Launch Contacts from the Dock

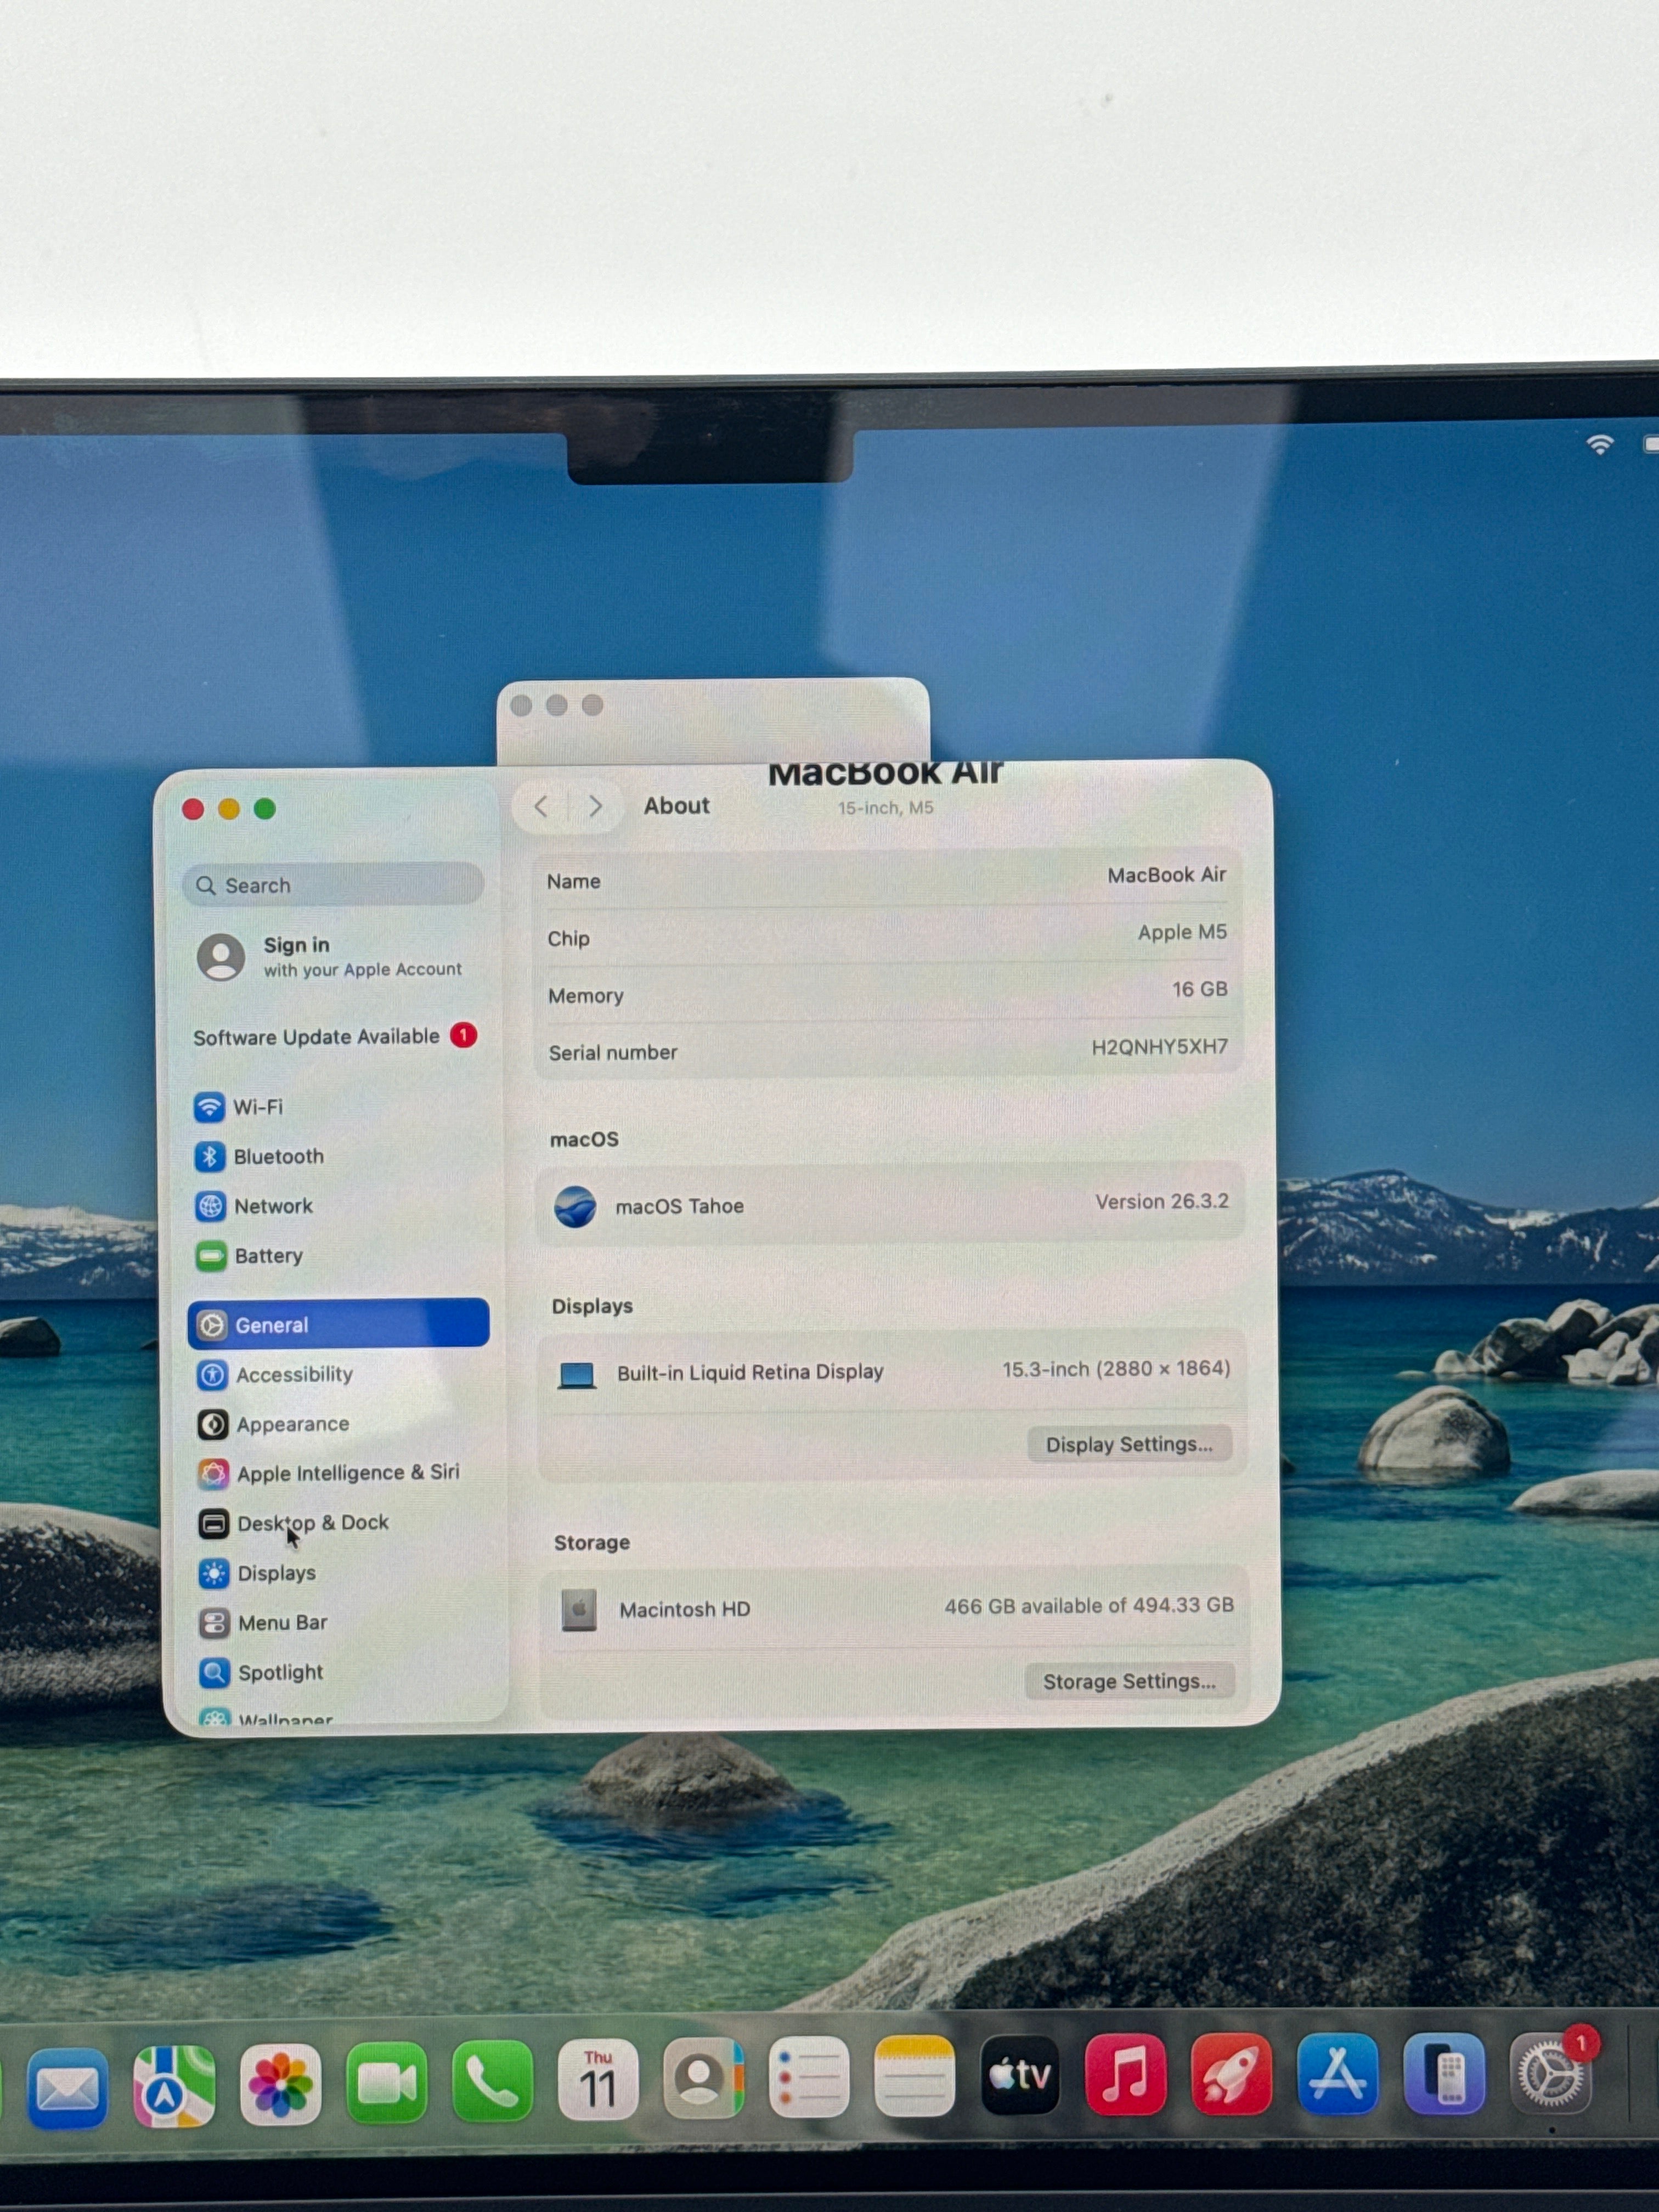(704, 2078)
